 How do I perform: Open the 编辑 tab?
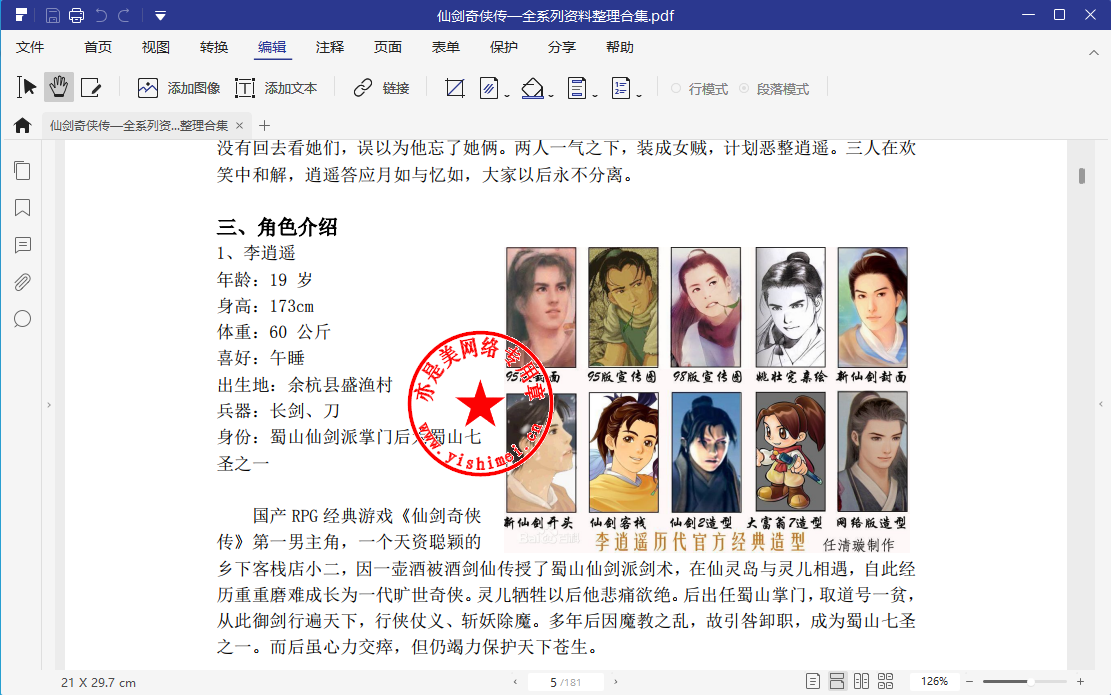[272, 47]
